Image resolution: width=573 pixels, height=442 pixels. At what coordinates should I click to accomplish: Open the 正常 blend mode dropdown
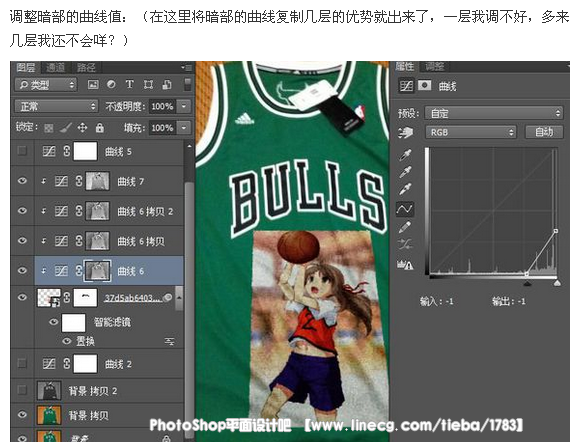(56, 106)
